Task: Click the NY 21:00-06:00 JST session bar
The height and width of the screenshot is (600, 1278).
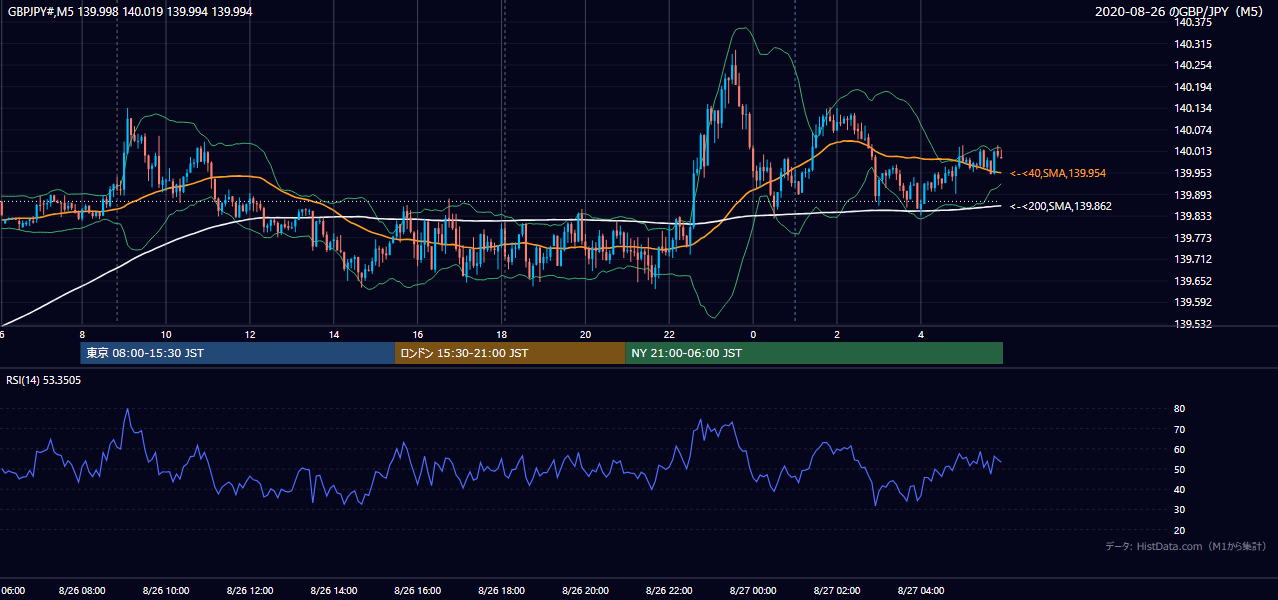Action: (x=814, y=353)
